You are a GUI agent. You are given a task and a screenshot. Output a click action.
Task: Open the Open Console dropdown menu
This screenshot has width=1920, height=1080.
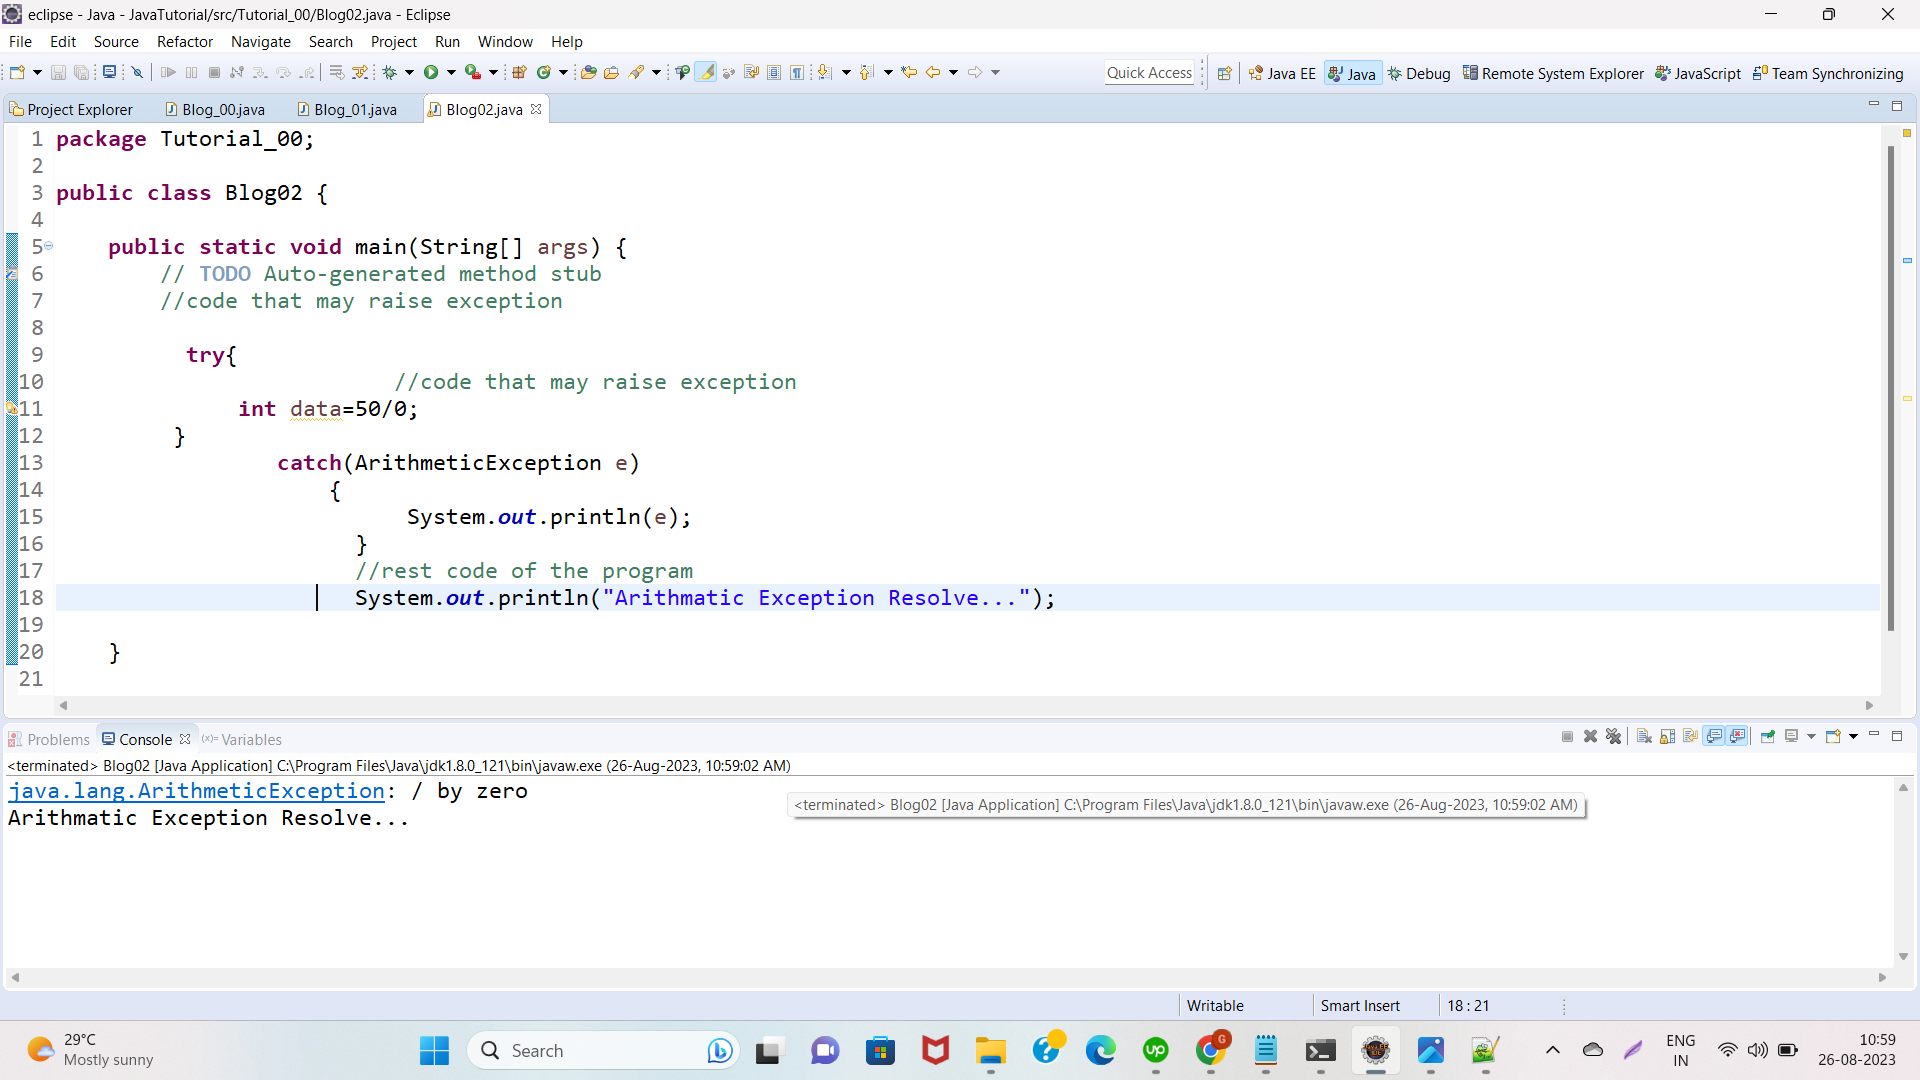pos(1853,736)
